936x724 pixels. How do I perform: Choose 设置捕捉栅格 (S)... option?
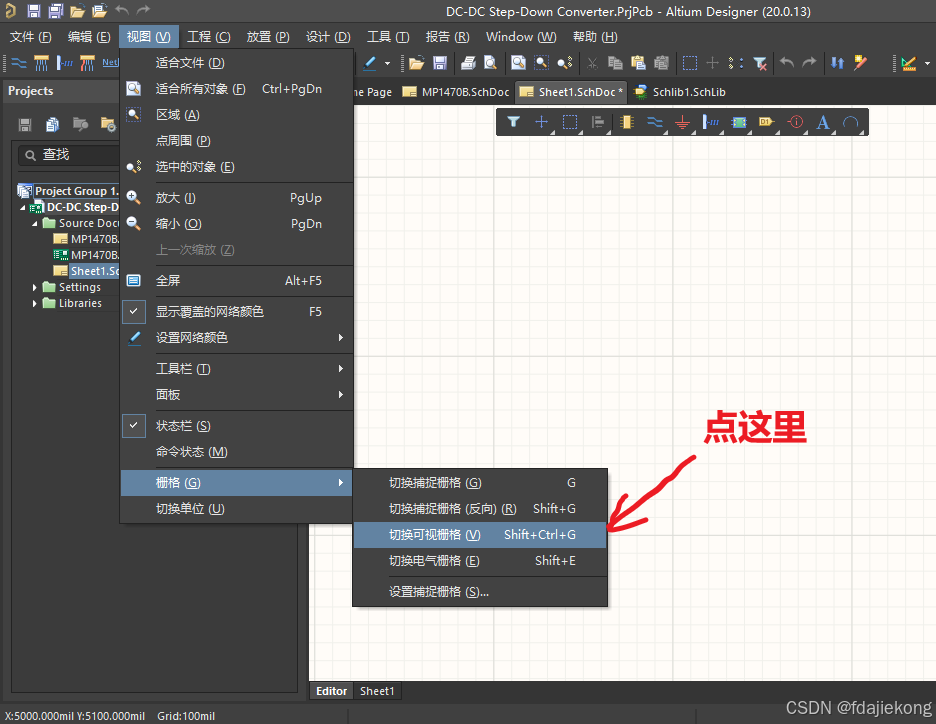480,592
